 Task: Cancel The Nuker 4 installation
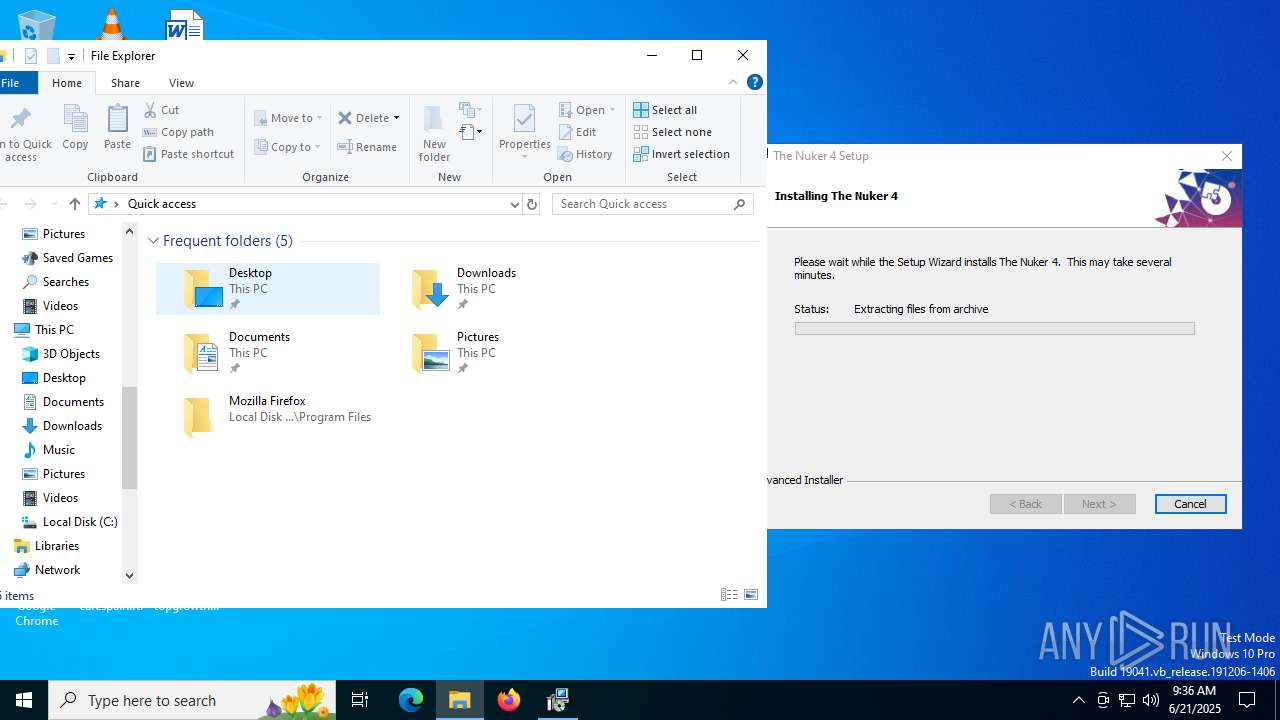[x=1190, y=504]
